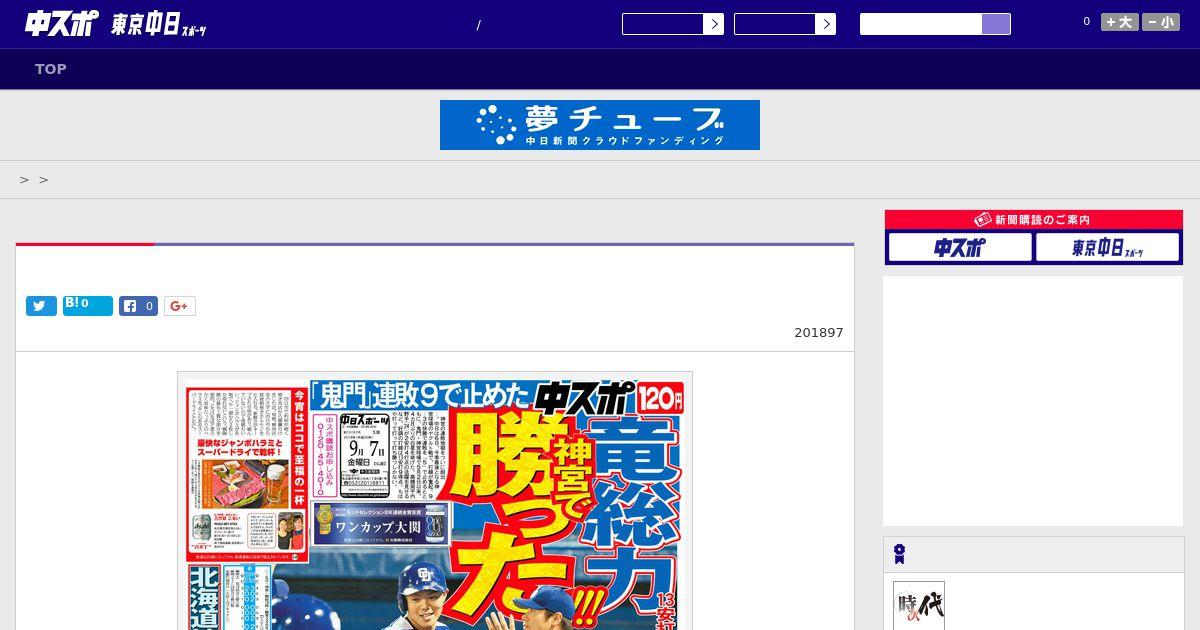The image size is (1200, 630).
Task: Click the blue ribbon icon in the sidebar
Action: tap(899, 554)
